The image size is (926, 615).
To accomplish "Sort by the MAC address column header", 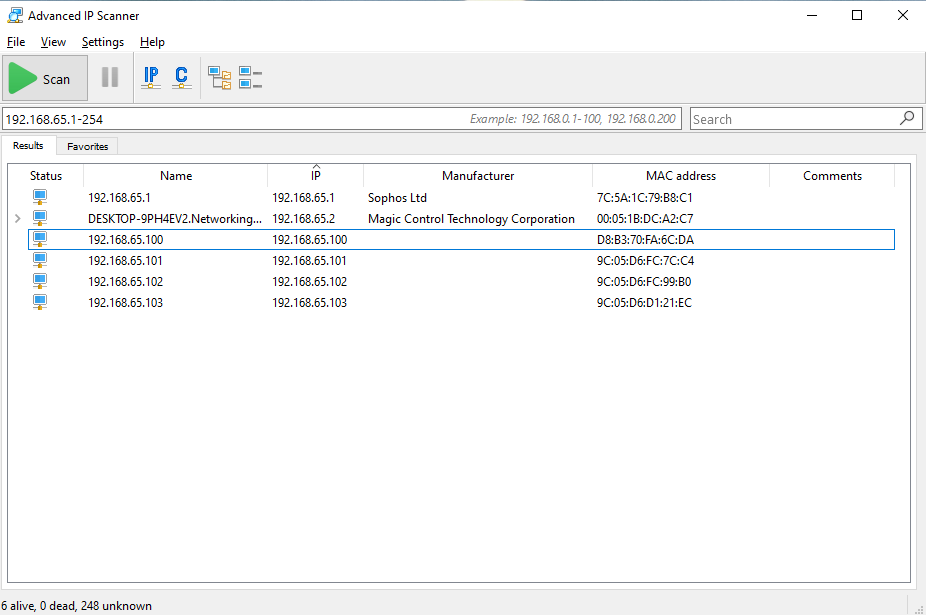I will click(680, 175).
